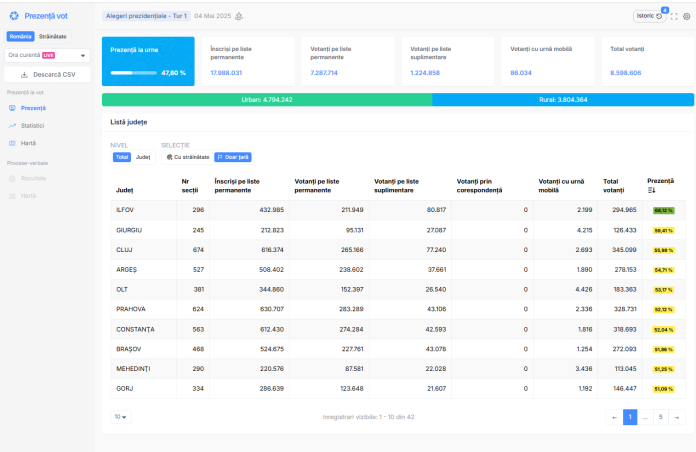Jump to page 5 in pagination
Image resolution: width=696 pixels, height=452 pixels.
pyautogui.click(x=660, y=417)
